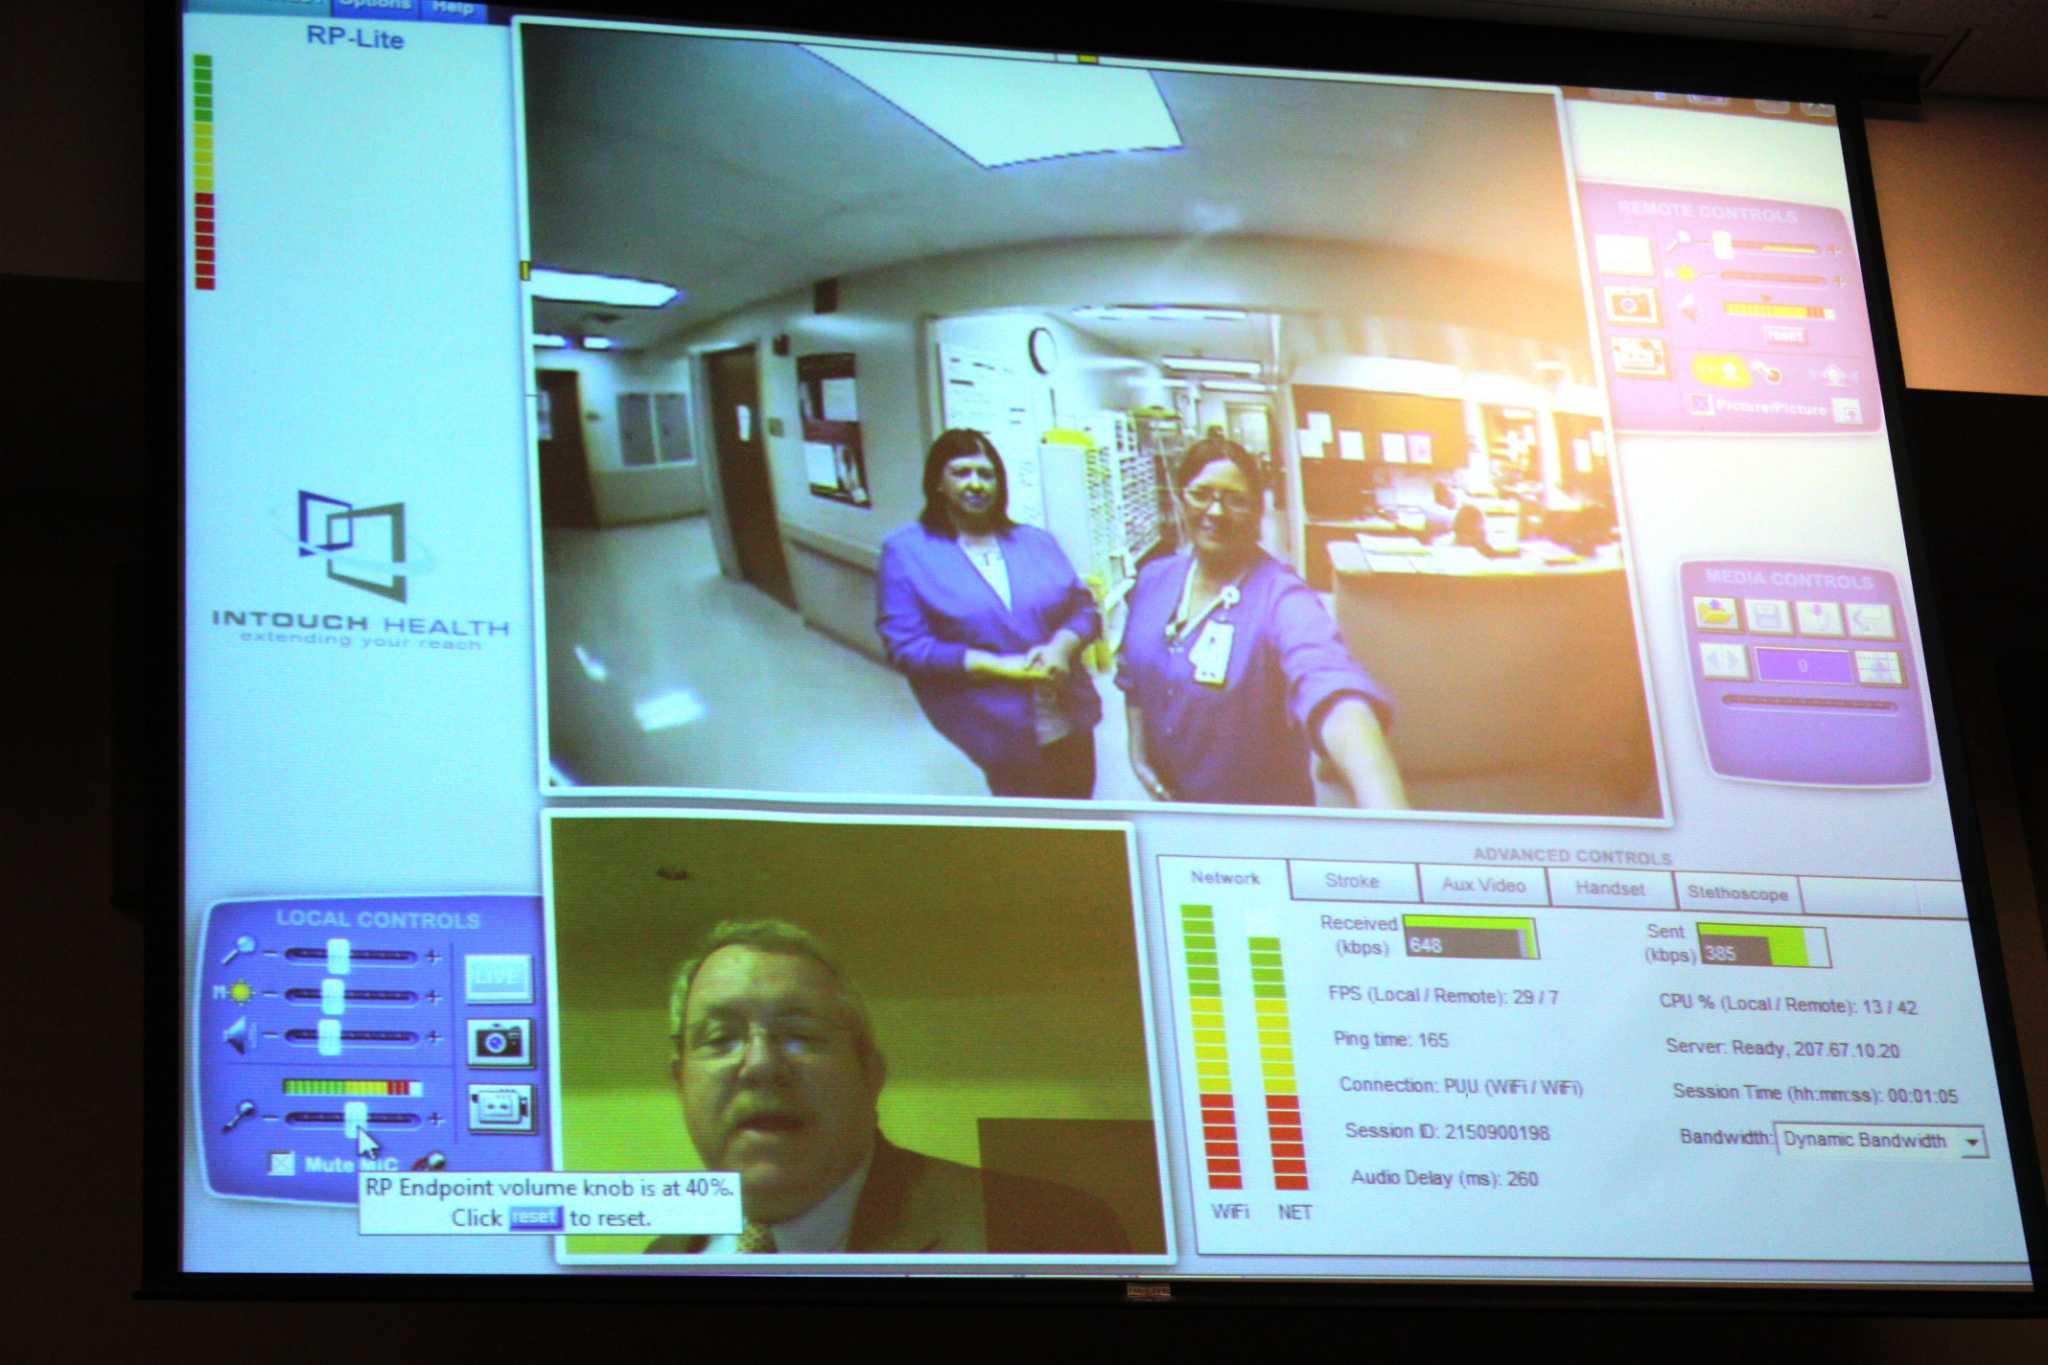Open the Help menu
Image resolution: width=2048 pixels, height=1365 pixels.
click(x=453, y=8)
